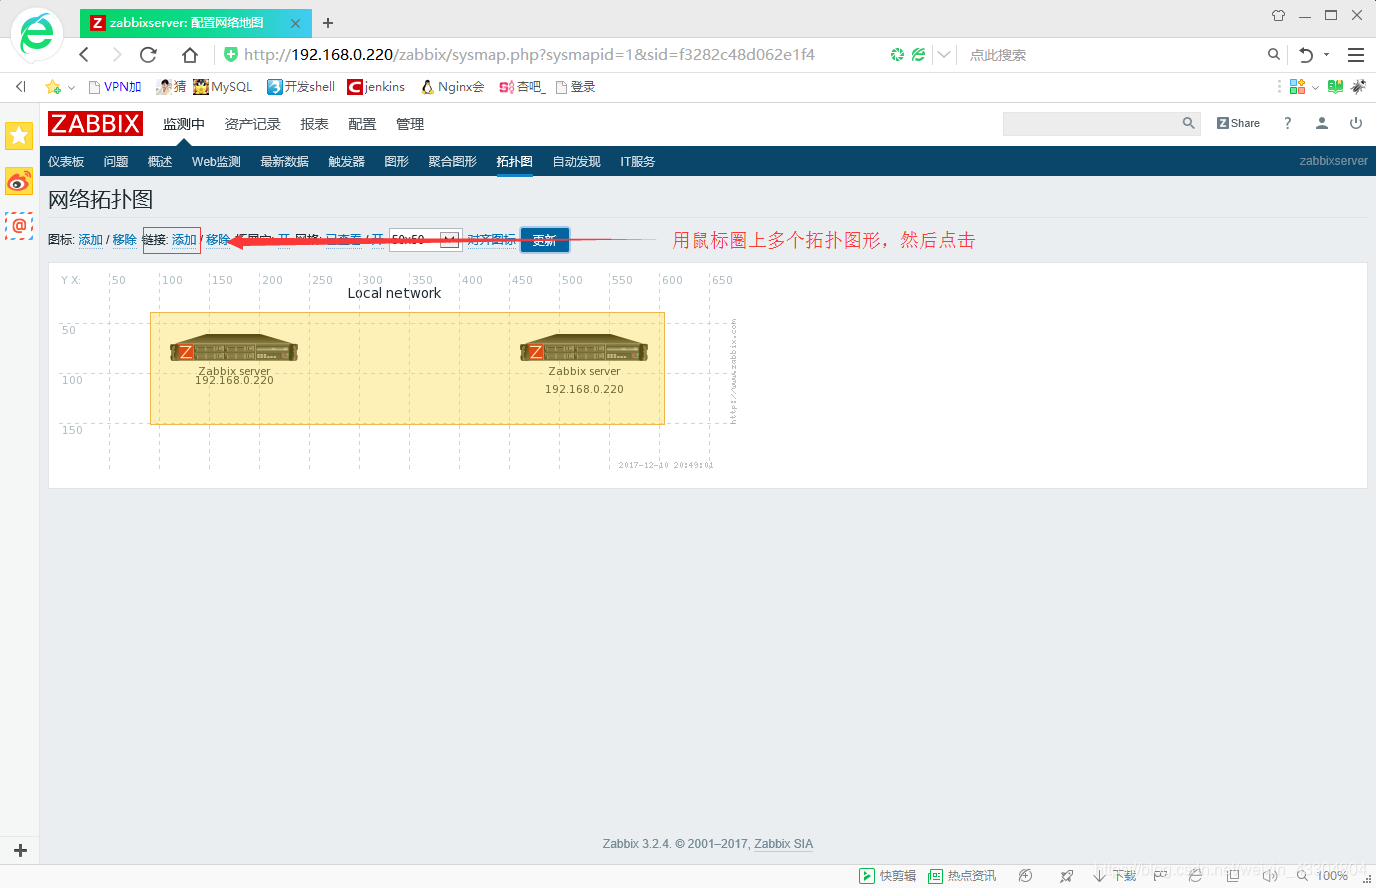
Task: Switch to the 最新数据 submenu tab
Action: [285, 161]
